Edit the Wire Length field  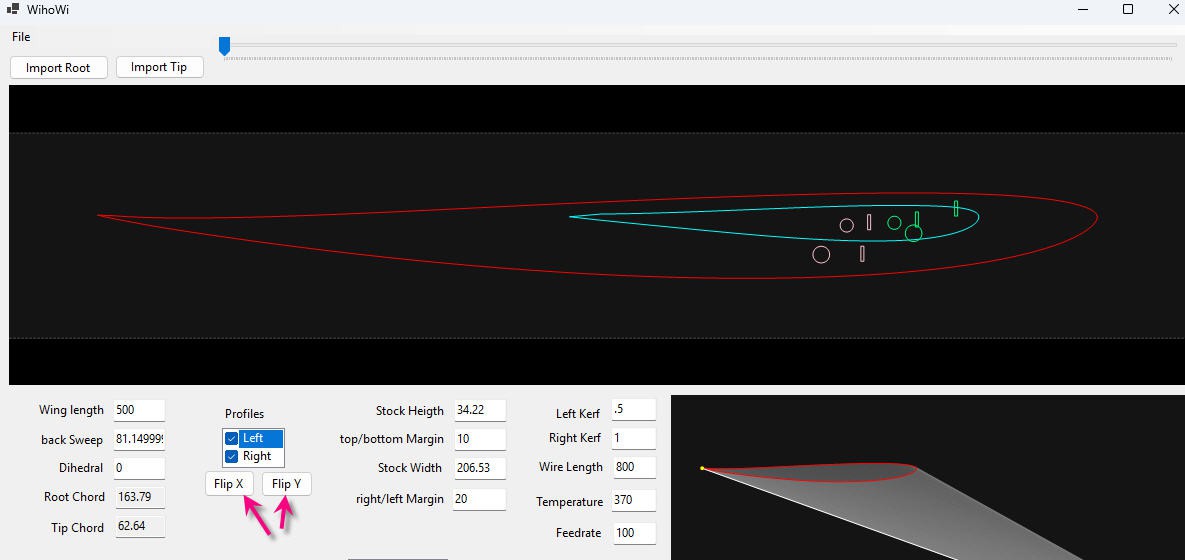633,467
